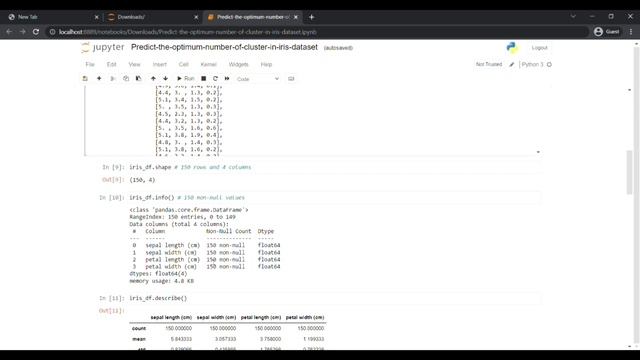Go back in browser history
This screenshot has height=360, width=640.
(9, 31)
